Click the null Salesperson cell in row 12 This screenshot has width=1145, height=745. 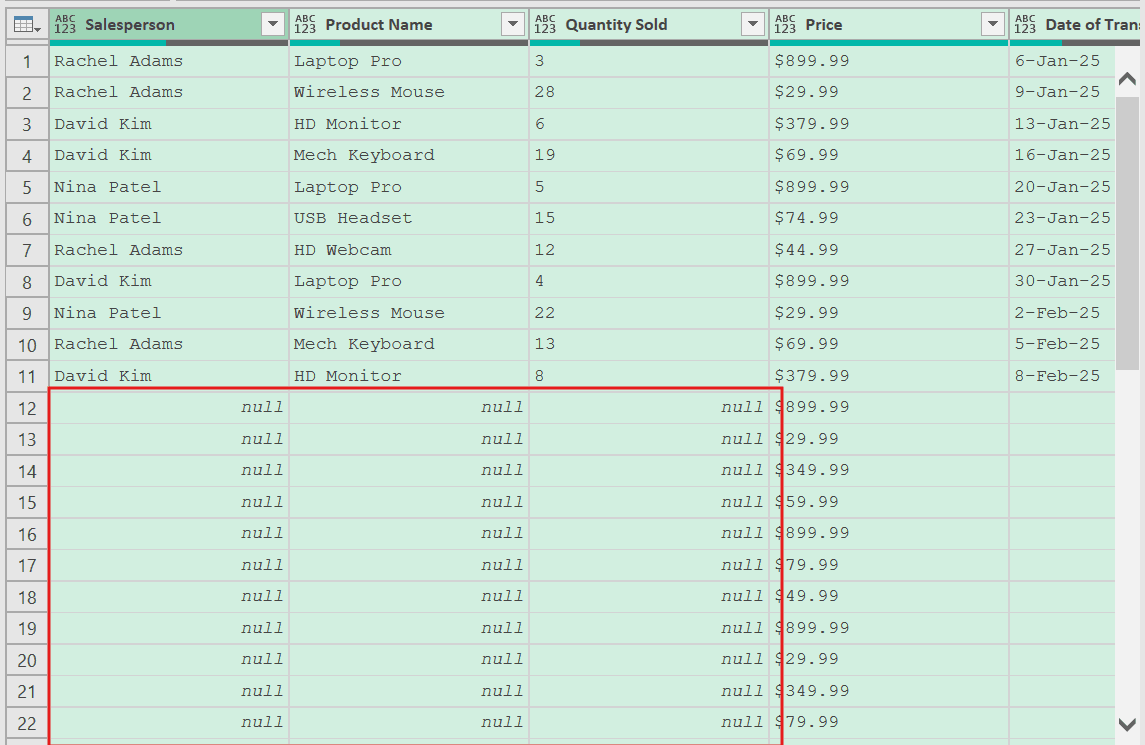170,407
